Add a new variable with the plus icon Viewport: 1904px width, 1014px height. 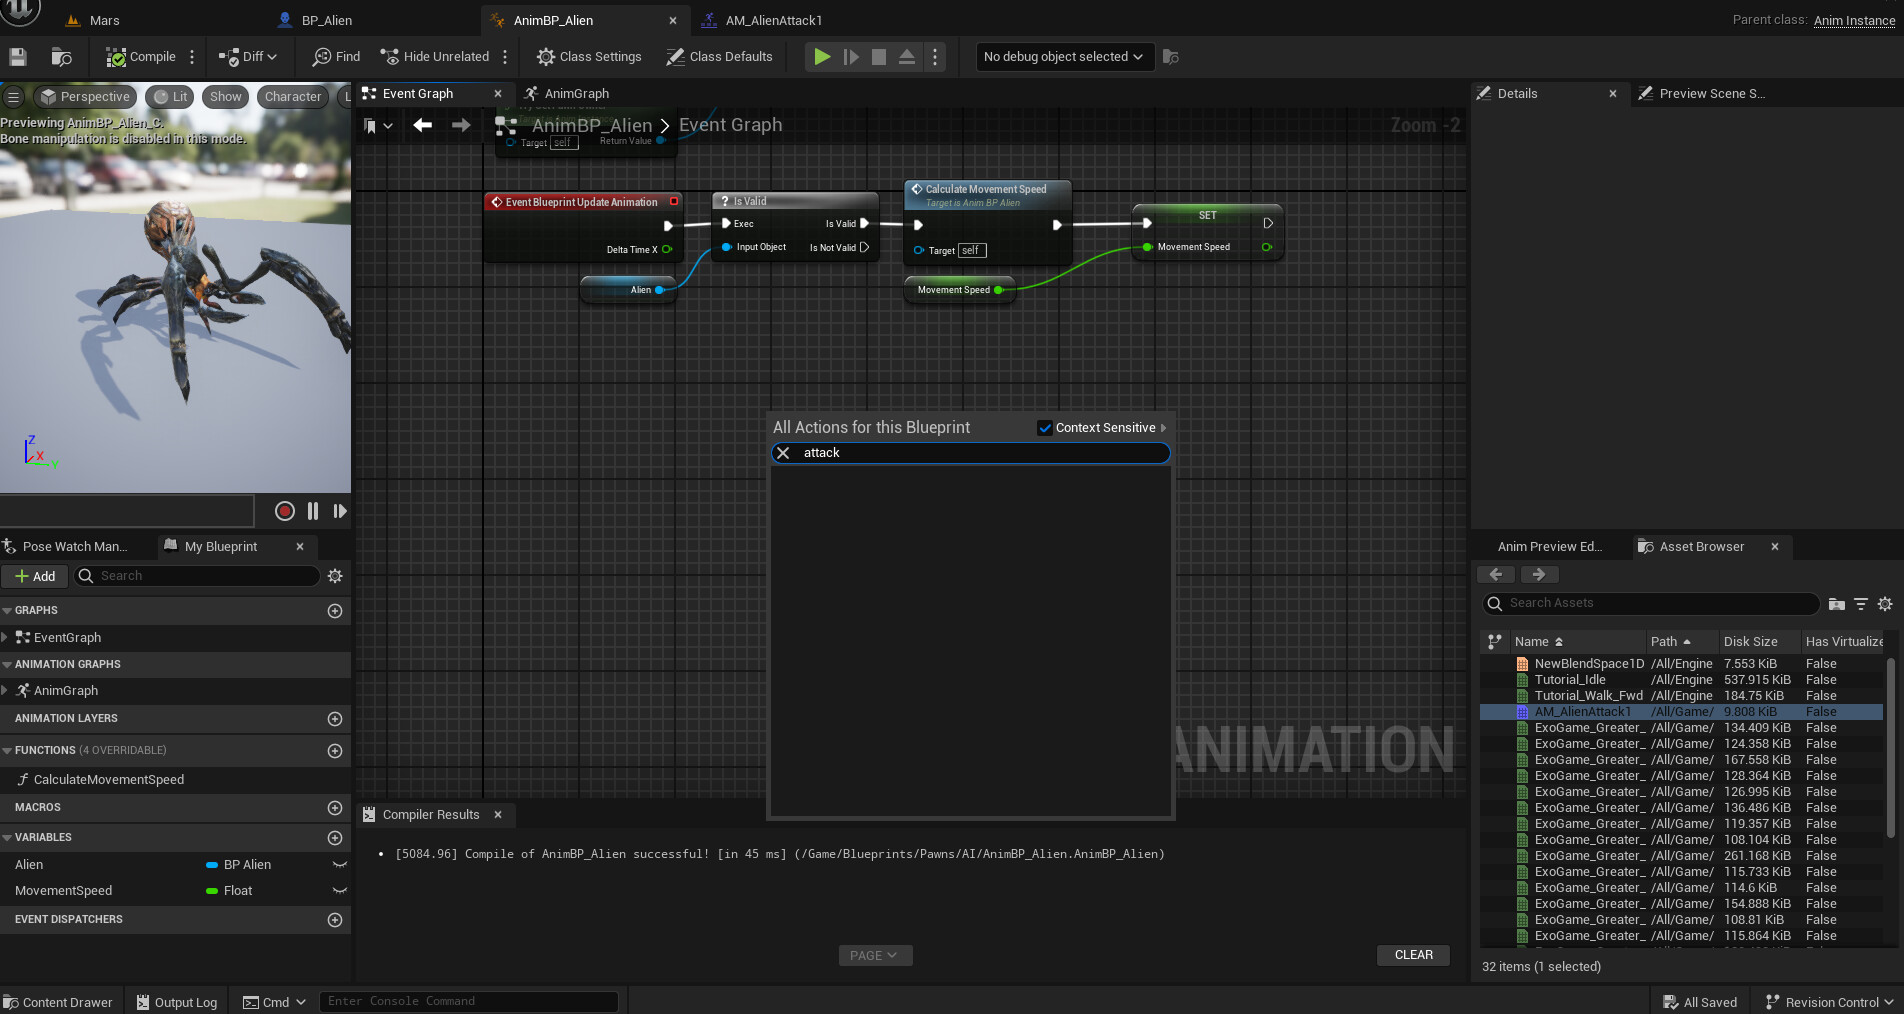[335, 838]
